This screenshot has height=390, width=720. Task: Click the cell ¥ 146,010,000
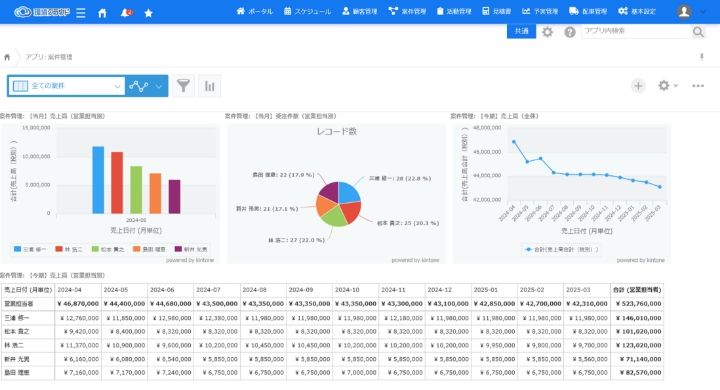coord(637,318)
